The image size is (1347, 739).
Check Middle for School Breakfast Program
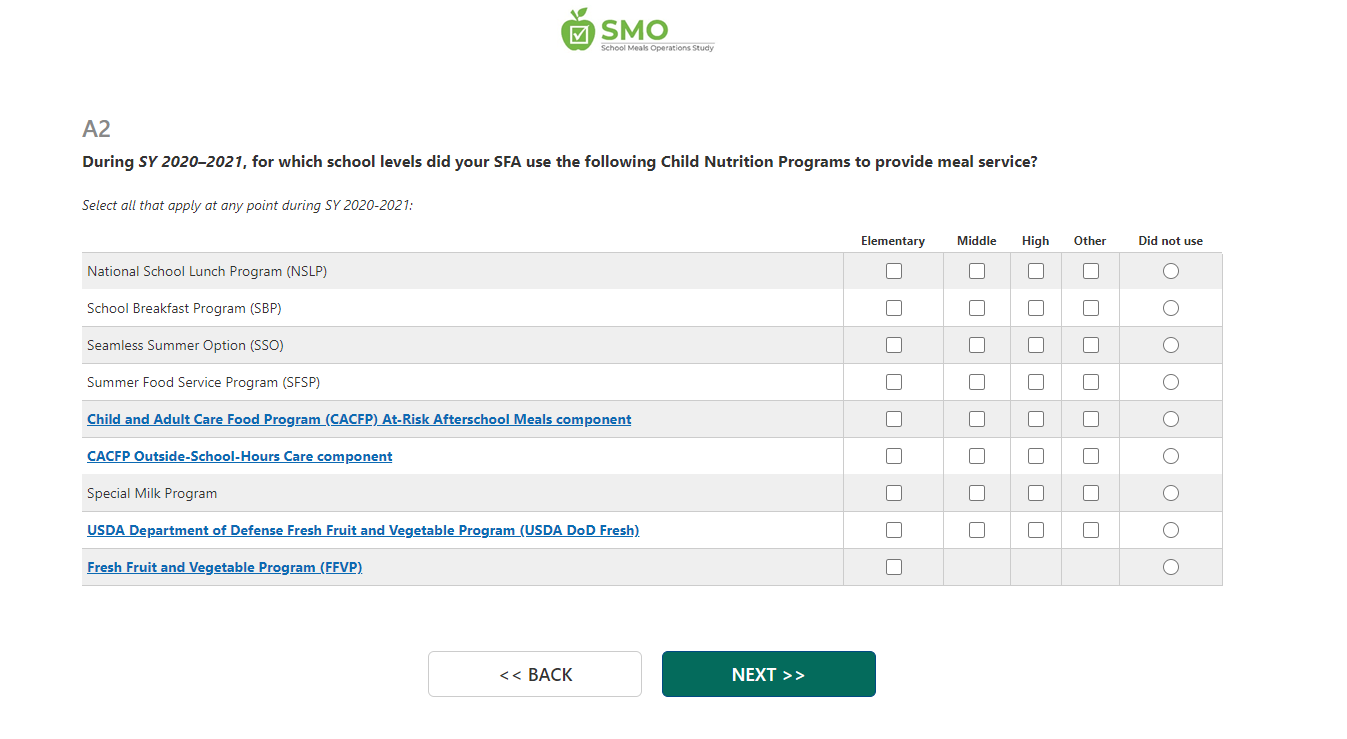[x=977, y=308]
